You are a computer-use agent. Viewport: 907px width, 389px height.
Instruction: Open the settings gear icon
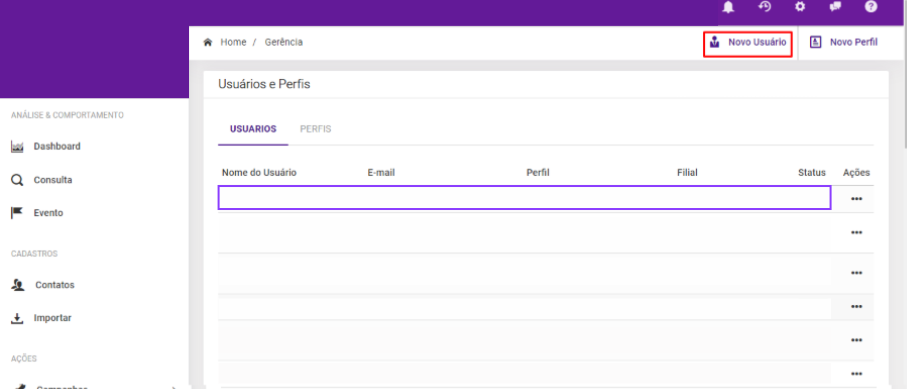pyautogui.click(x=800, y=7)
